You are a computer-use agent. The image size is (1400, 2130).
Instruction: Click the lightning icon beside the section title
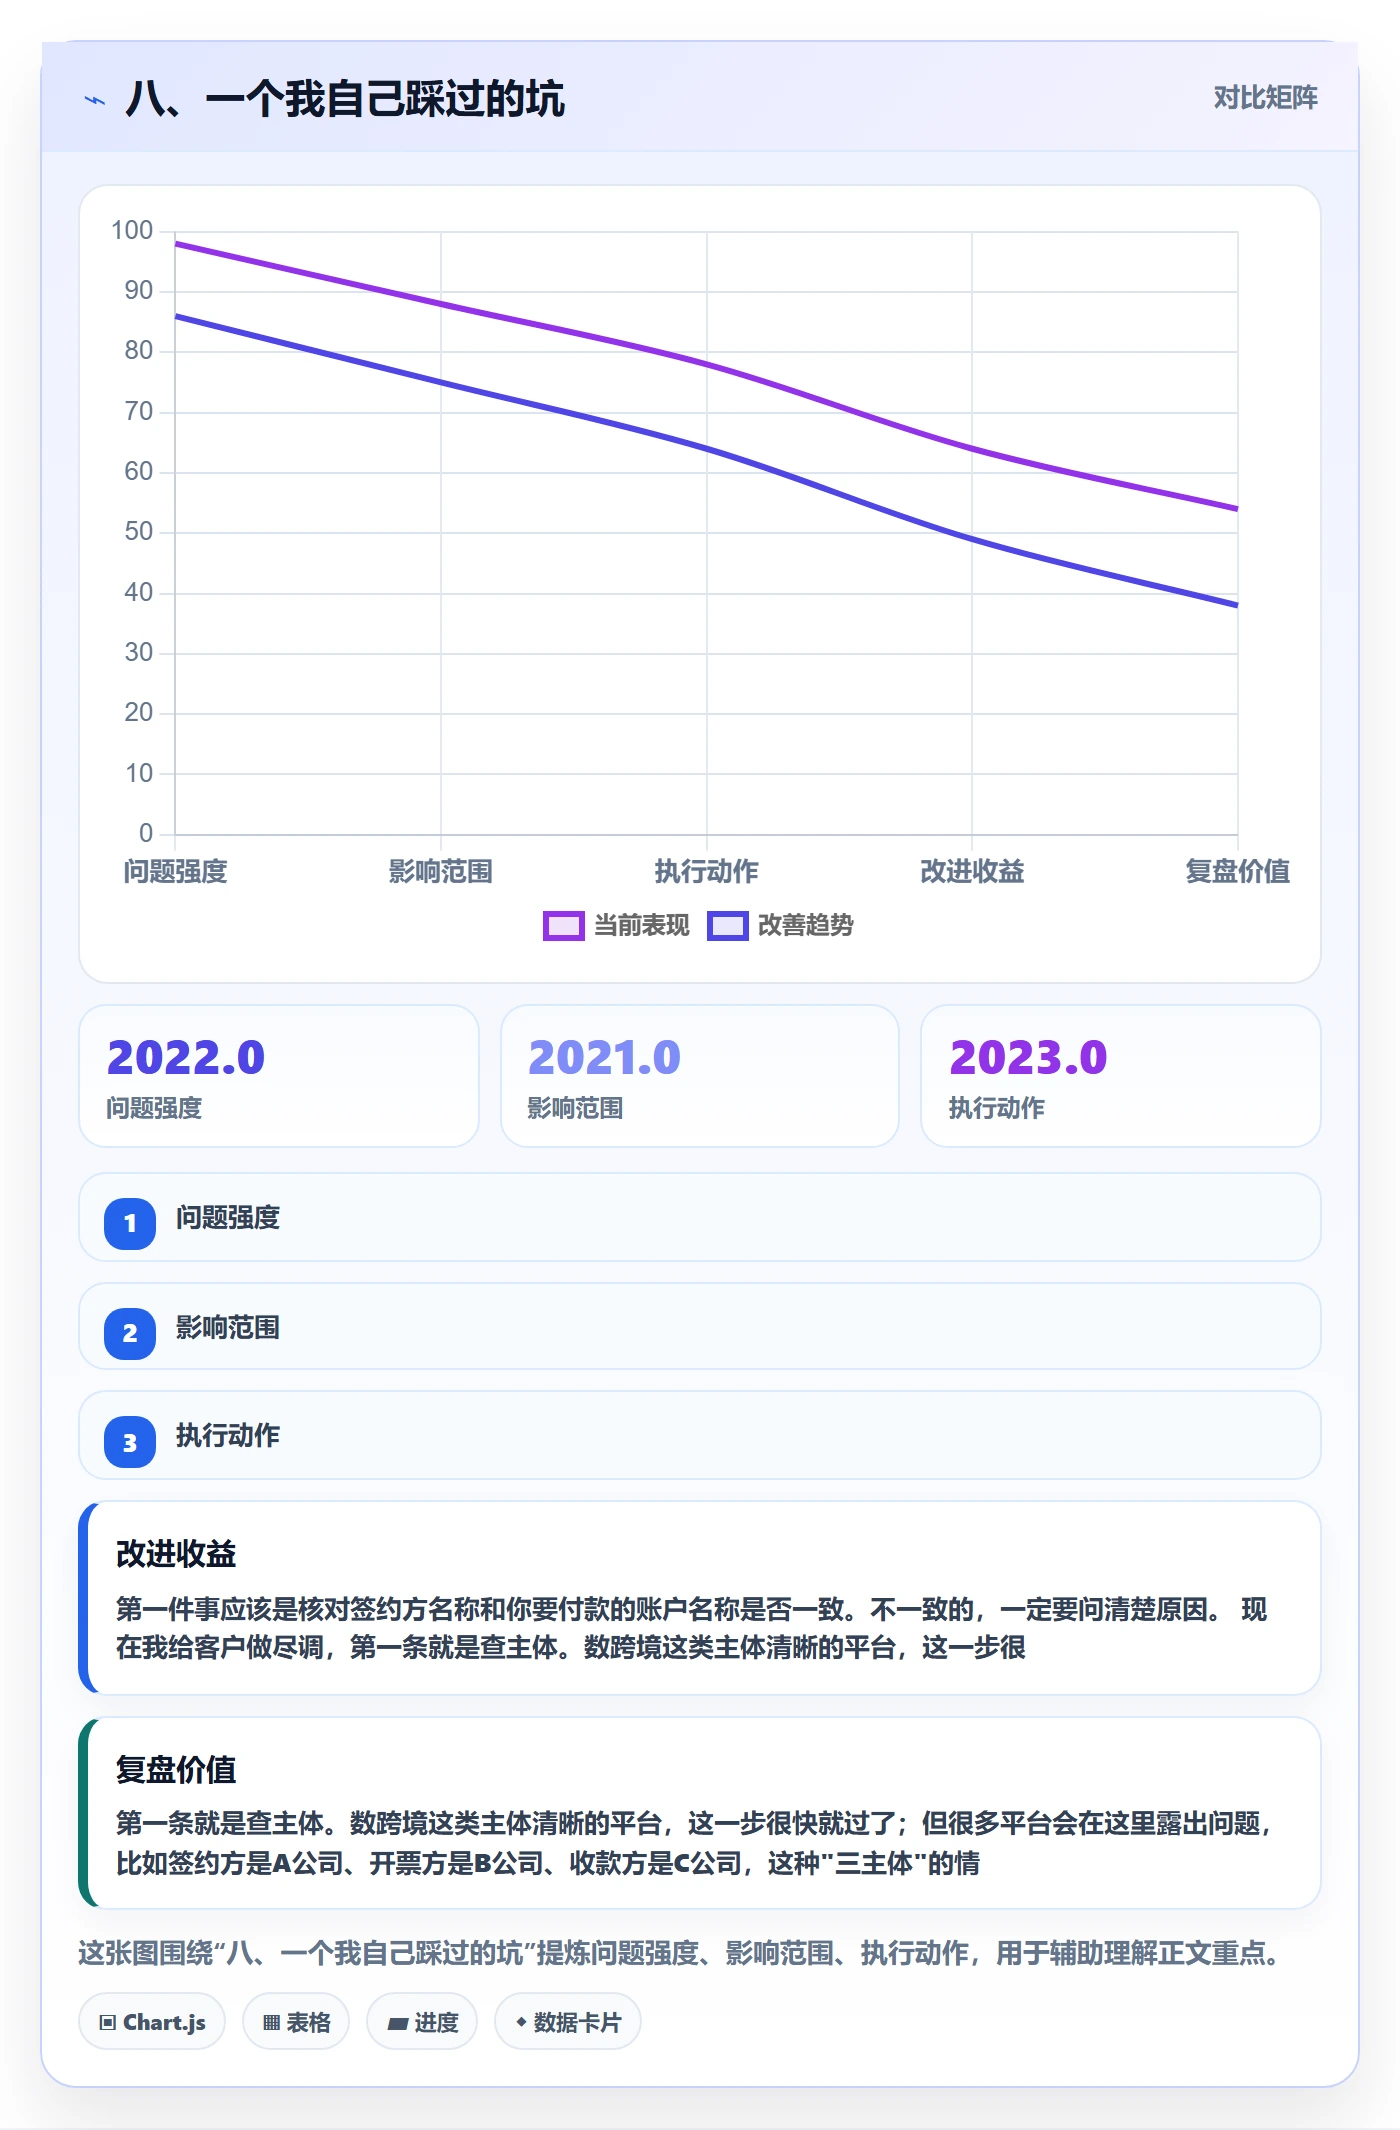coord(95,100)
